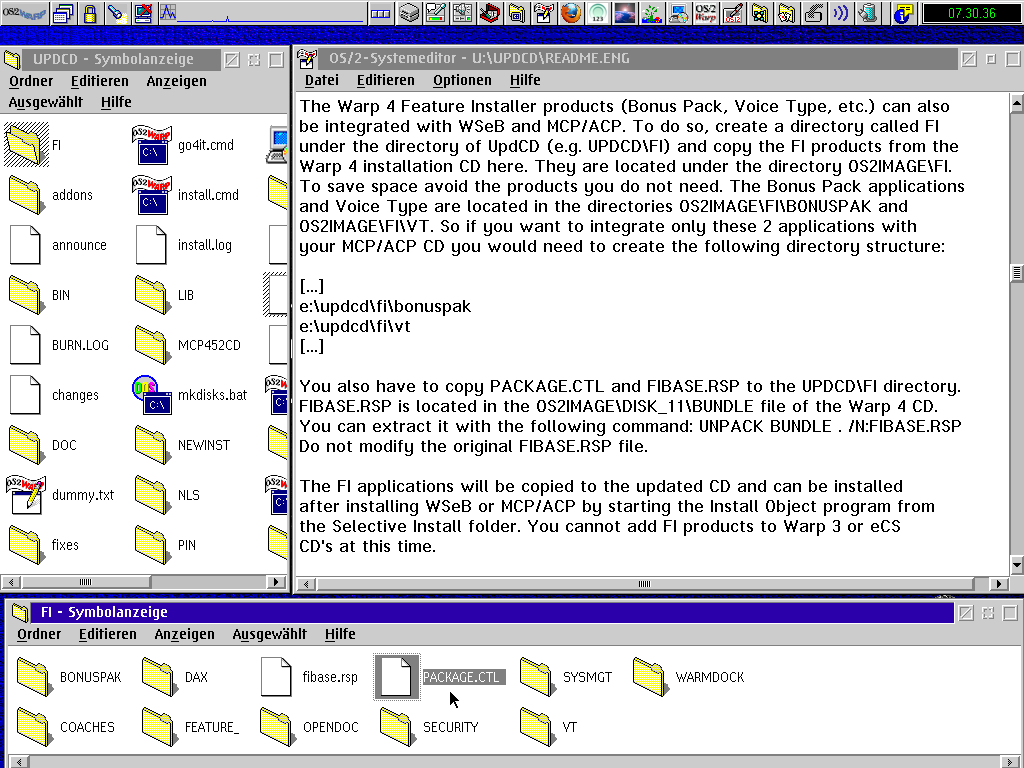Select the fixes folder in UPDCD window
The image size is (1024, 768).
click(x=26, y=545)
